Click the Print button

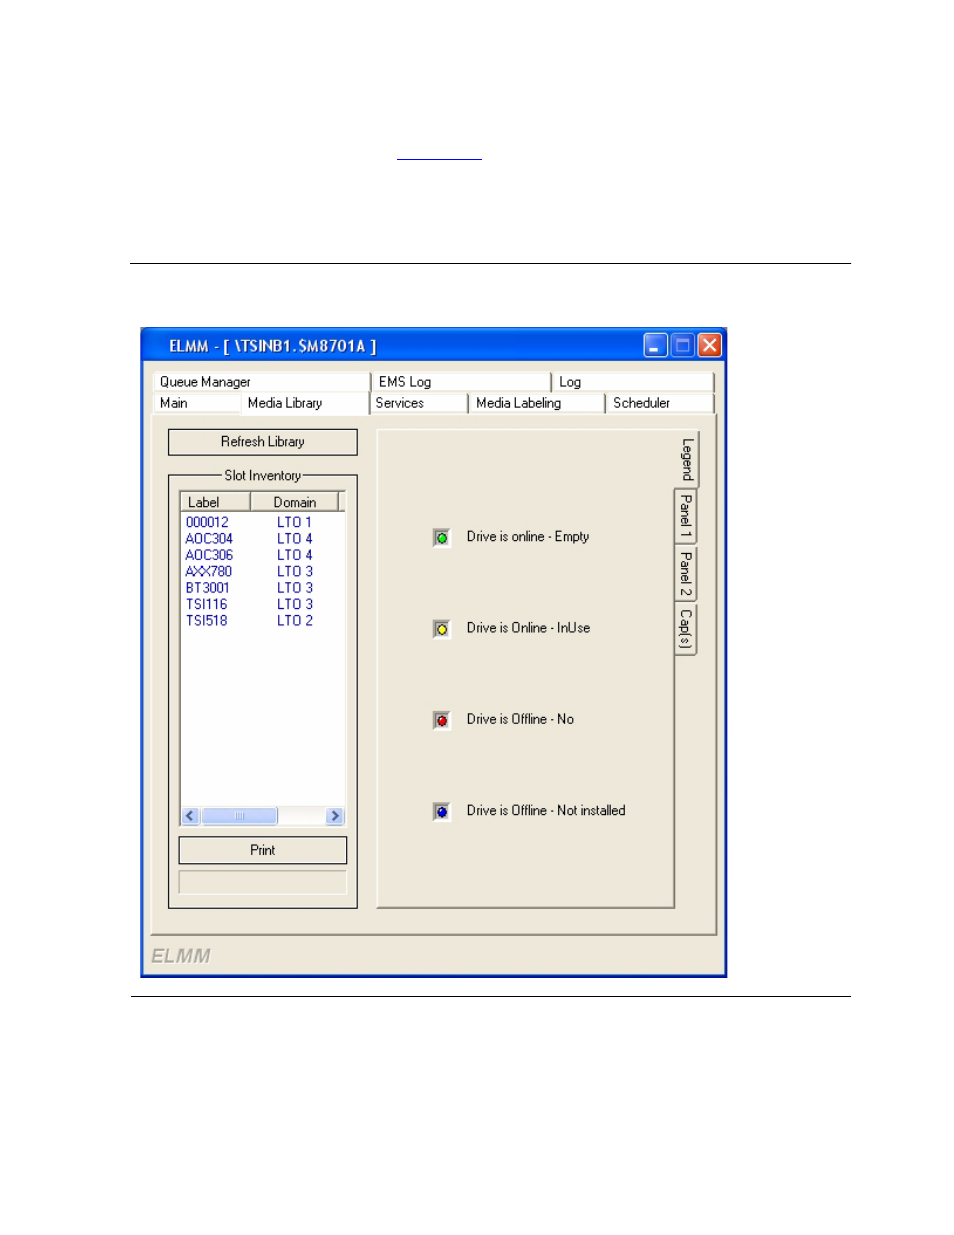click(263, 850)
